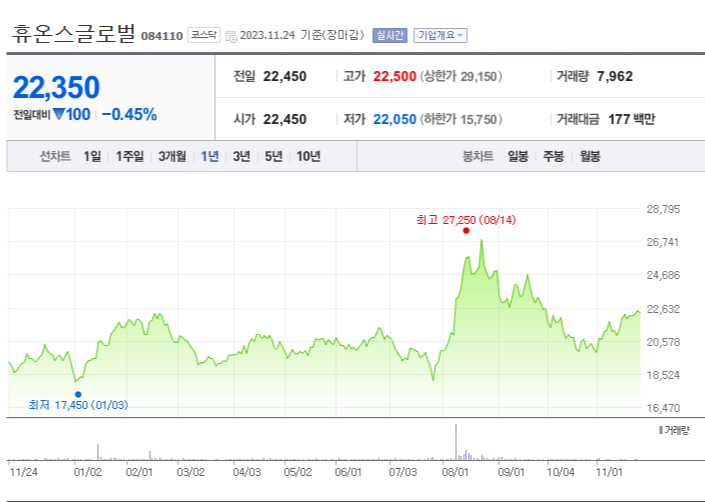Click the 거래량 legend swatch
The height and width of the screenshot is (502, 705).
[x=660, y=430]
